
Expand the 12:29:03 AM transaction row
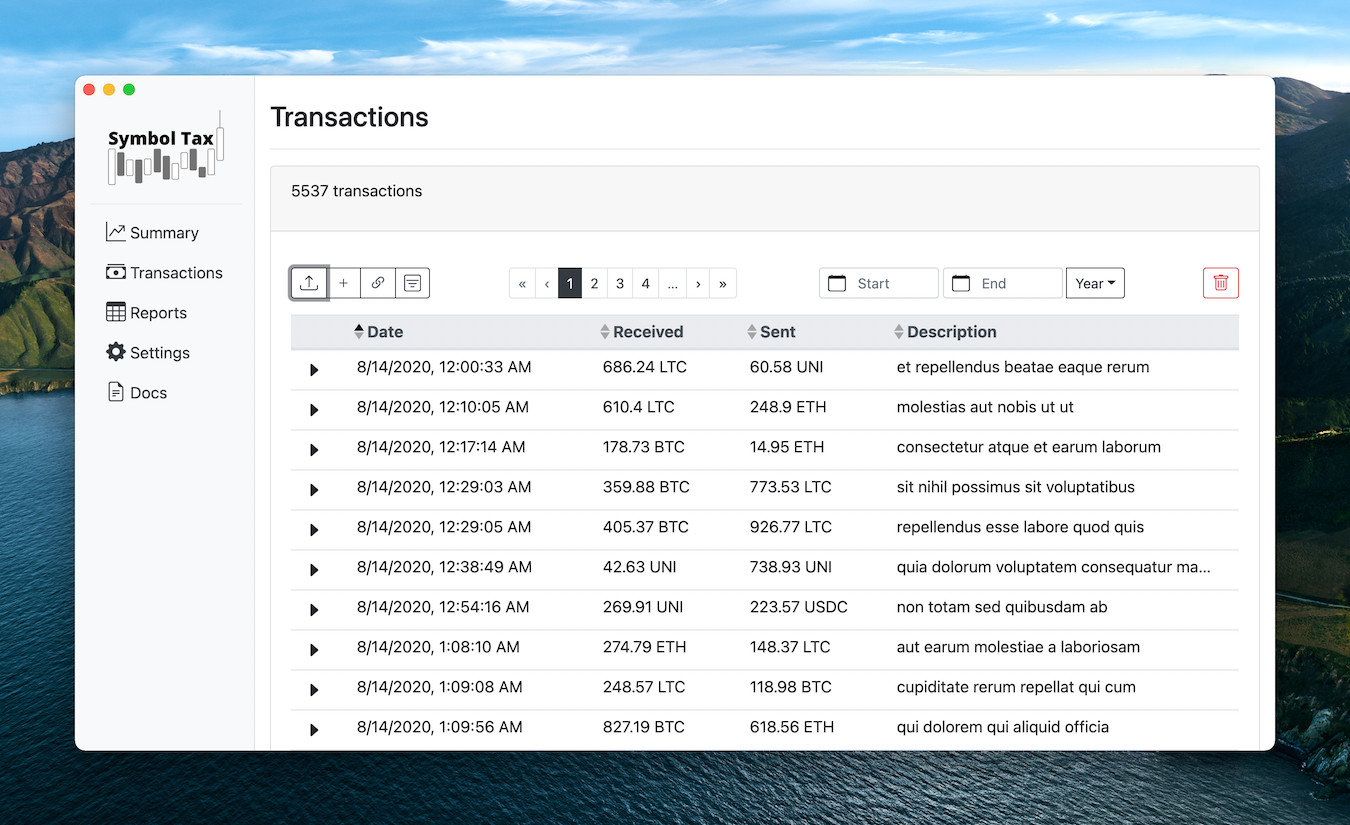(x=314, y=490)
